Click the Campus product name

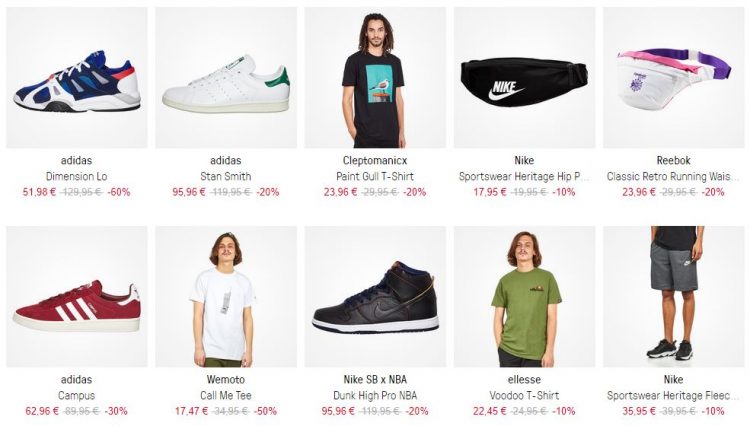click(77, 396)
